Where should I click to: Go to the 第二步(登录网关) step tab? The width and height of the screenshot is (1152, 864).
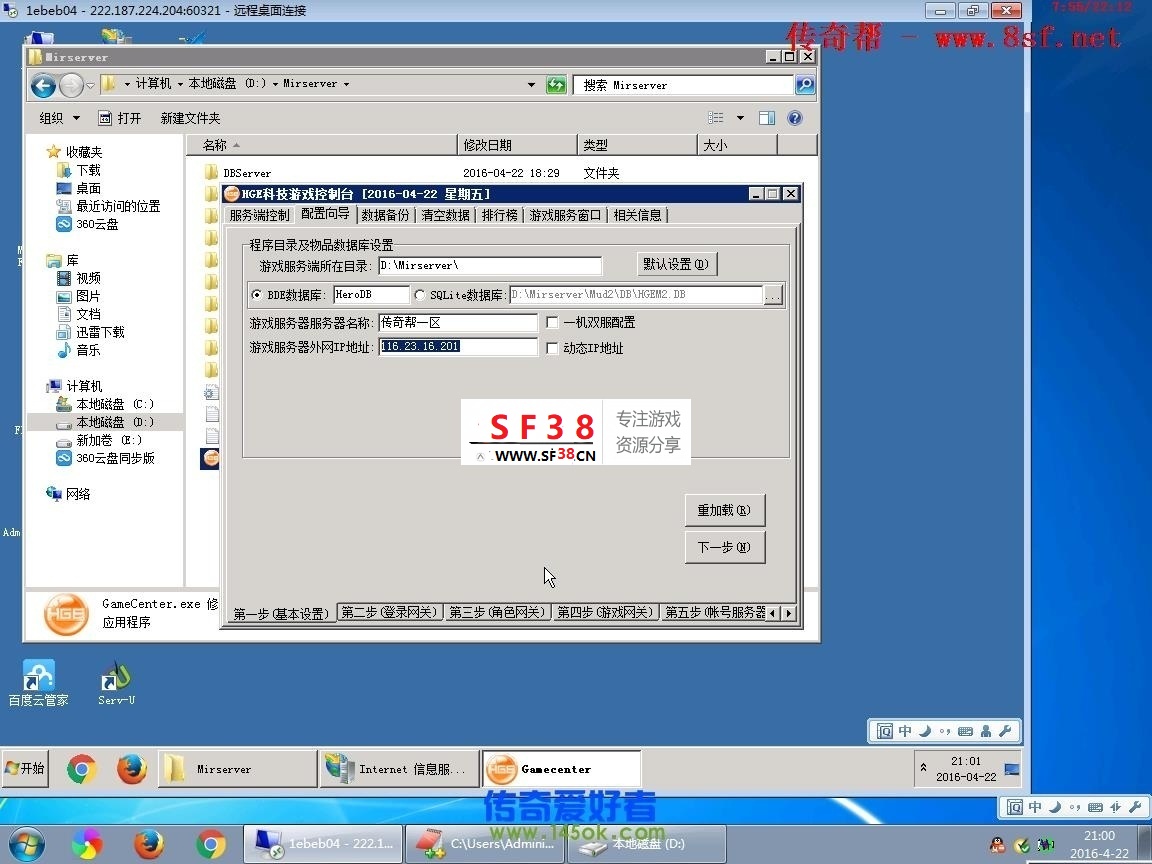click(x=389, y=612)
